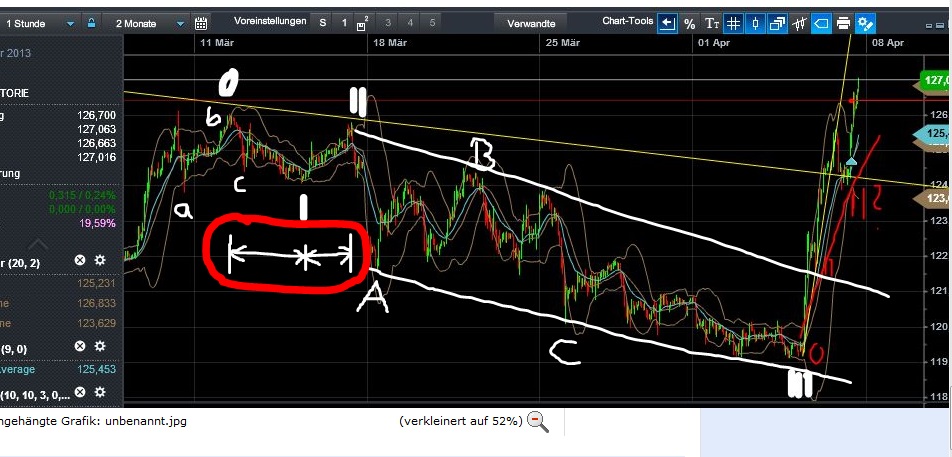Click the '11 Mär' date axis label

217,42
